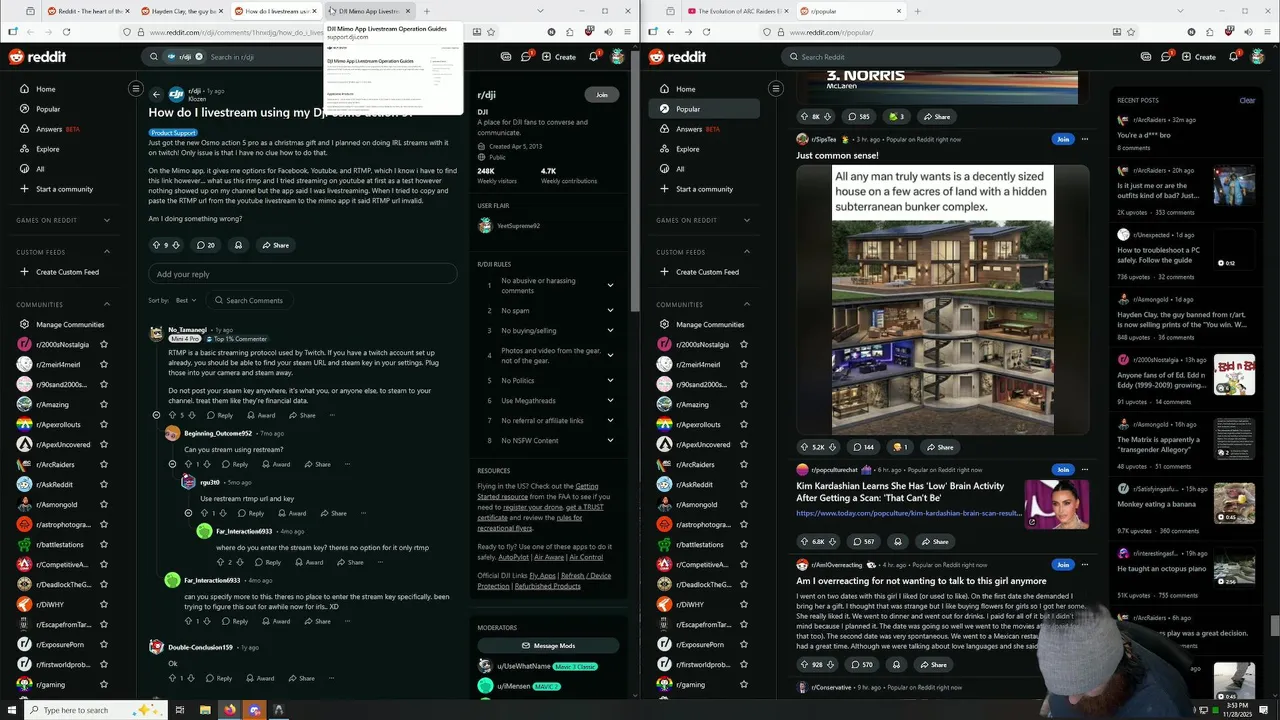Open the Kim Kardashian post thumbnail

[1056, 504]
